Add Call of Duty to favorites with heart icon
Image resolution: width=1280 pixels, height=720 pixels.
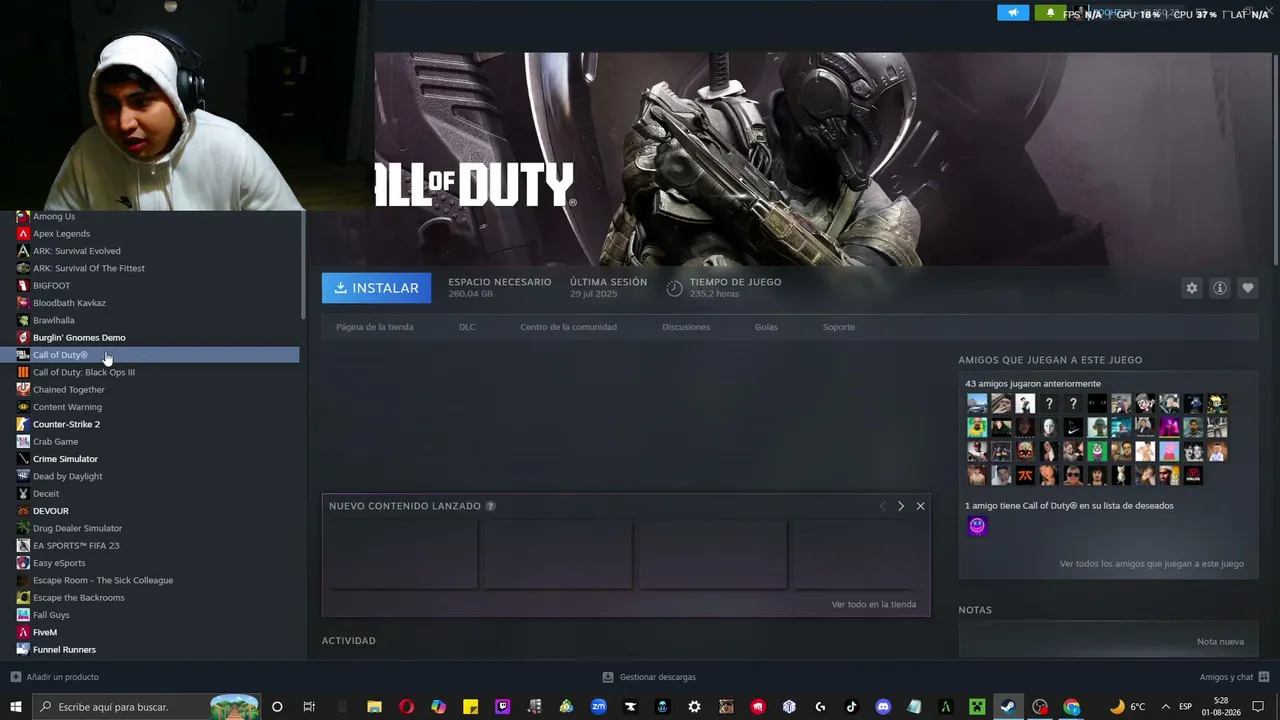[x=1247, y=288]
